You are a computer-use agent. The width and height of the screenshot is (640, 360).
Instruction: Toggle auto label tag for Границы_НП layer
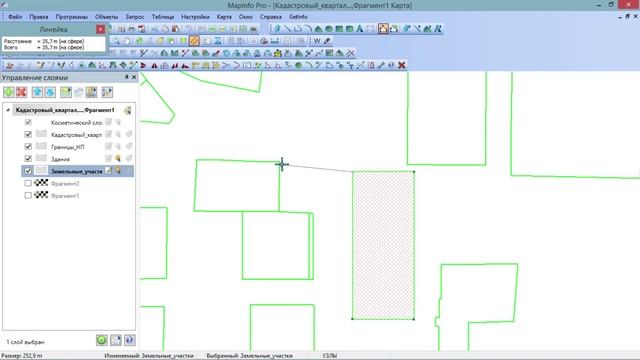click(x=129, y=147)
